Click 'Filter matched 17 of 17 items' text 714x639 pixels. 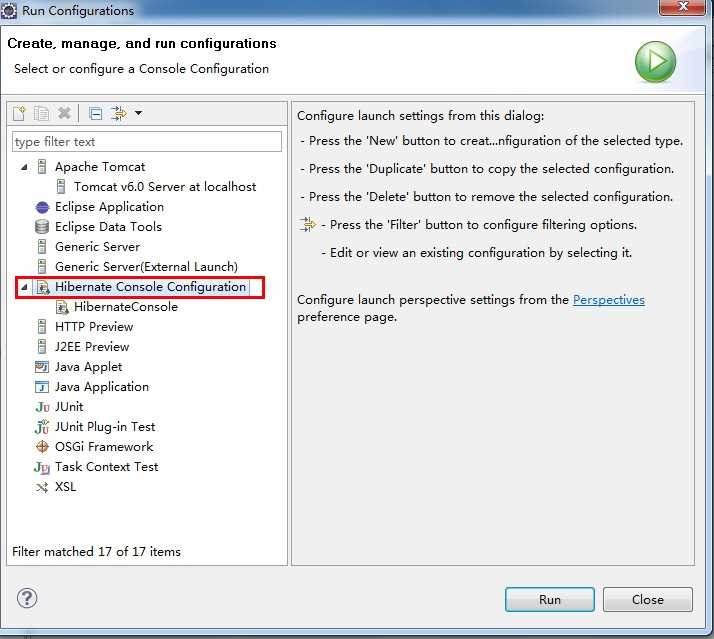pyautogui.click(x=97, y=552)
